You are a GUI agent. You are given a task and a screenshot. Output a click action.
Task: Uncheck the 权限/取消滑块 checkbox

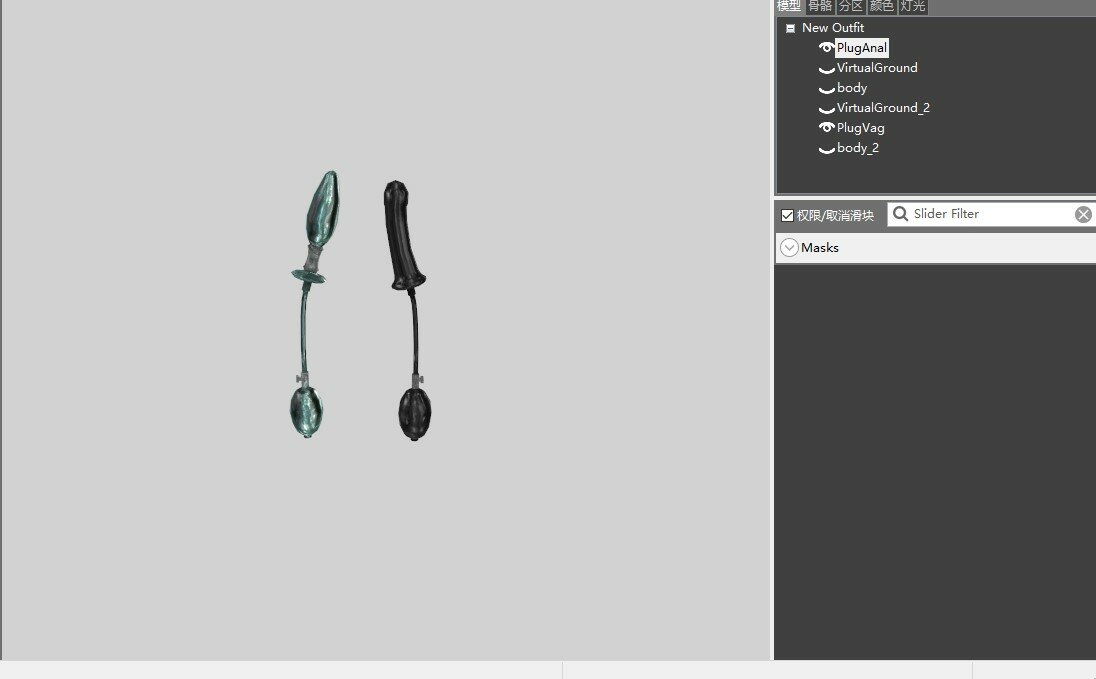point(787,215)
